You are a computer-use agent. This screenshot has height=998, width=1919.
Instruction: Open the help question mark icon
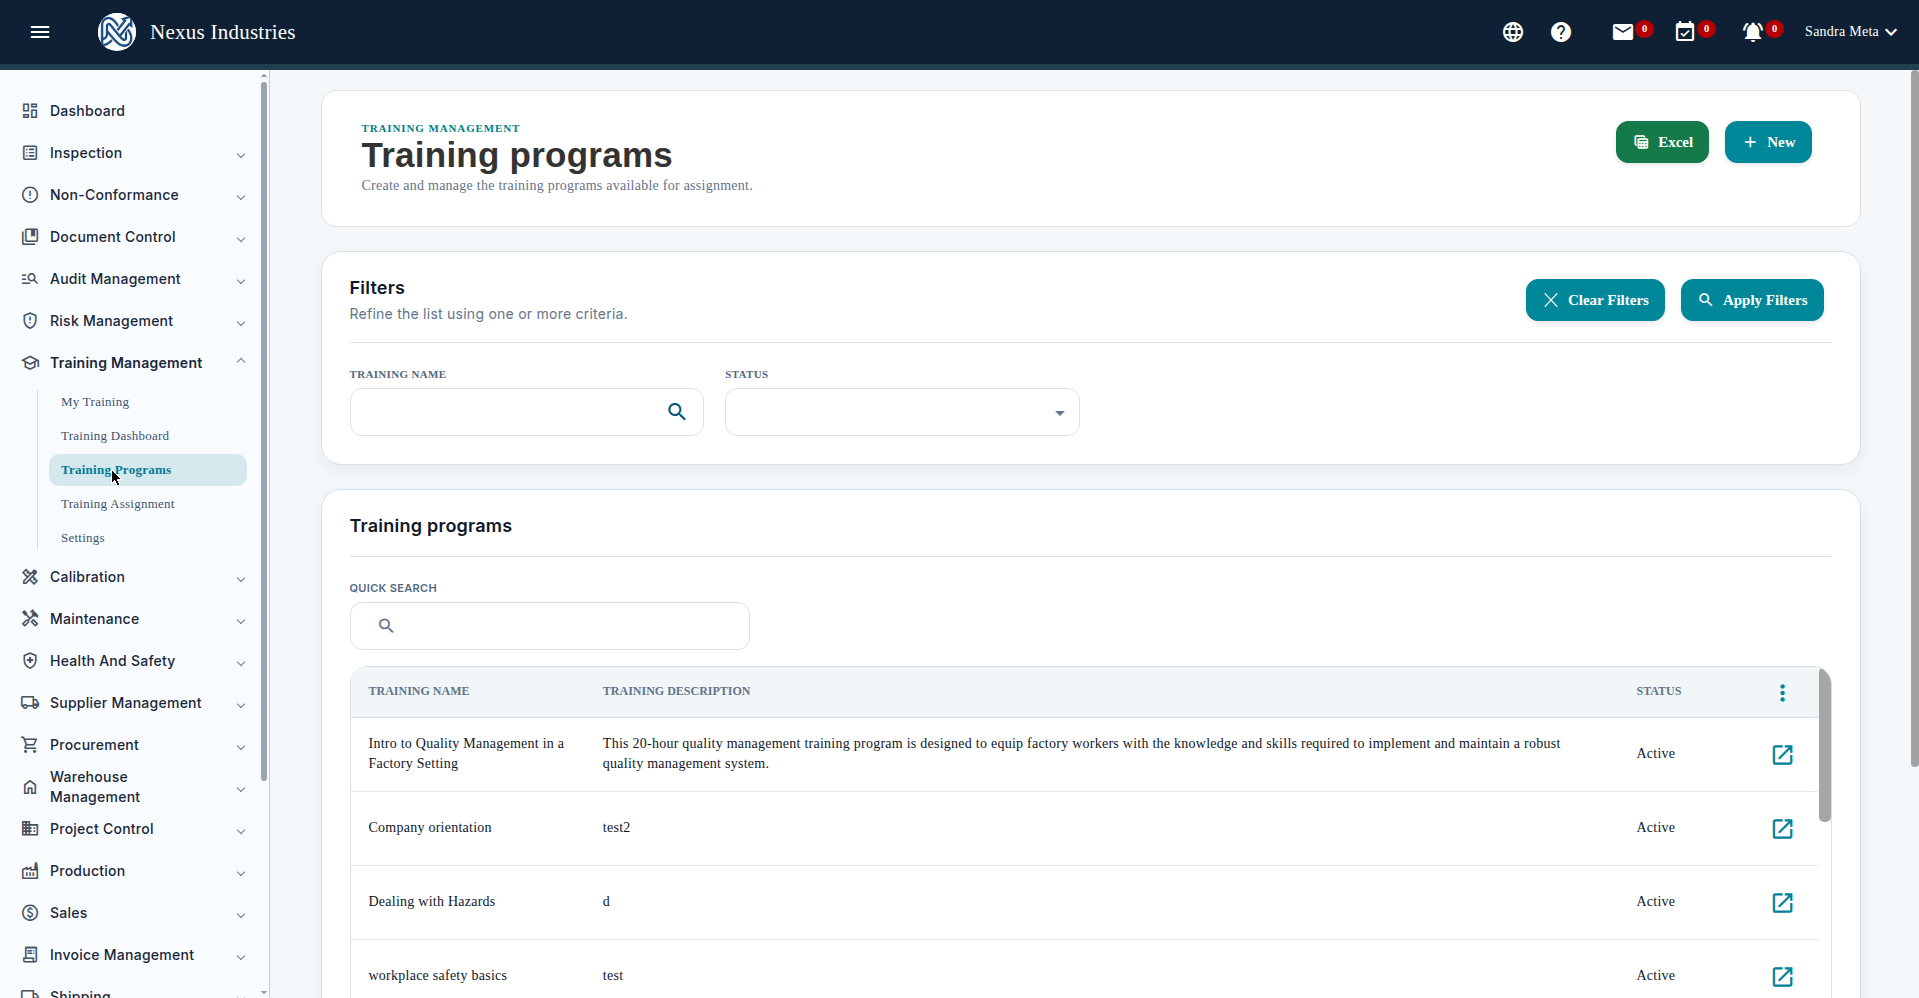[1561, 32]
